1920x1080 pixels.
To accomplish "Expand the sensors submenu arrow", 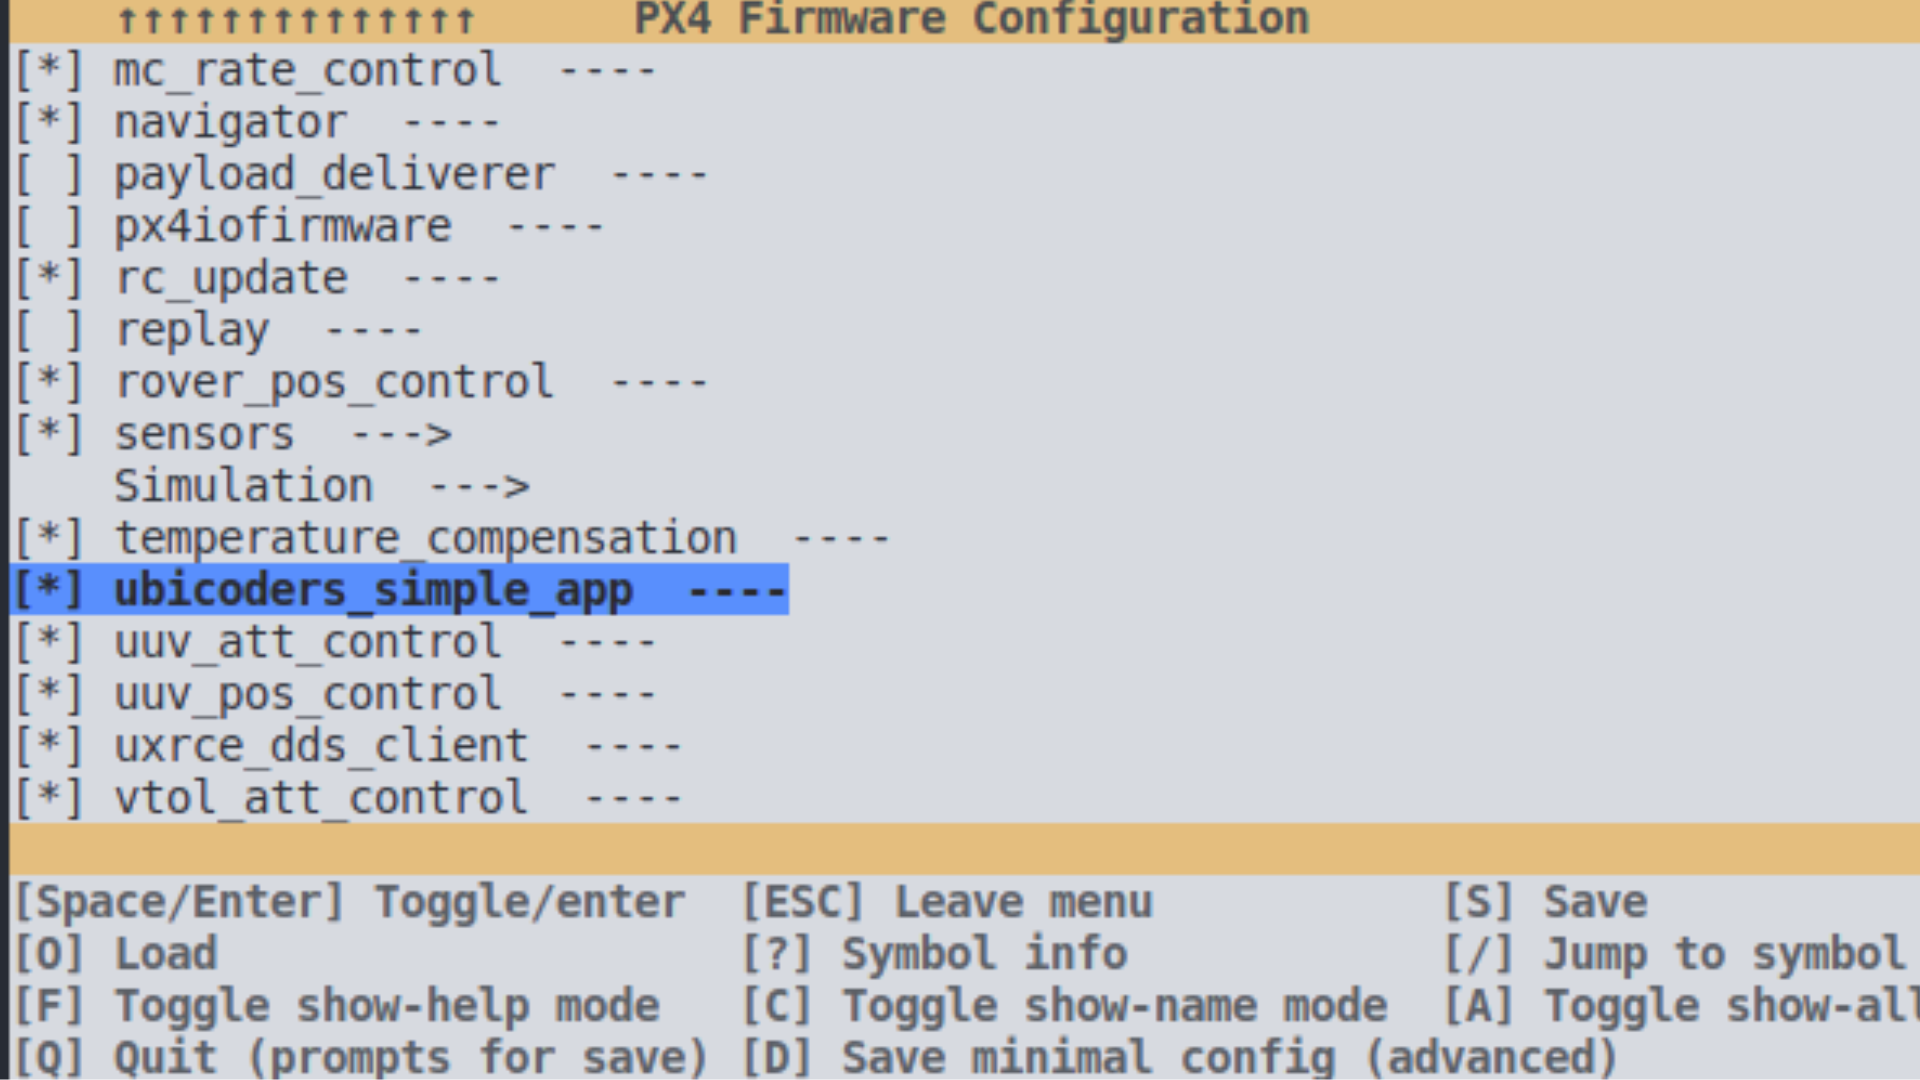I will pyautogui.click(x=402, y=435).
